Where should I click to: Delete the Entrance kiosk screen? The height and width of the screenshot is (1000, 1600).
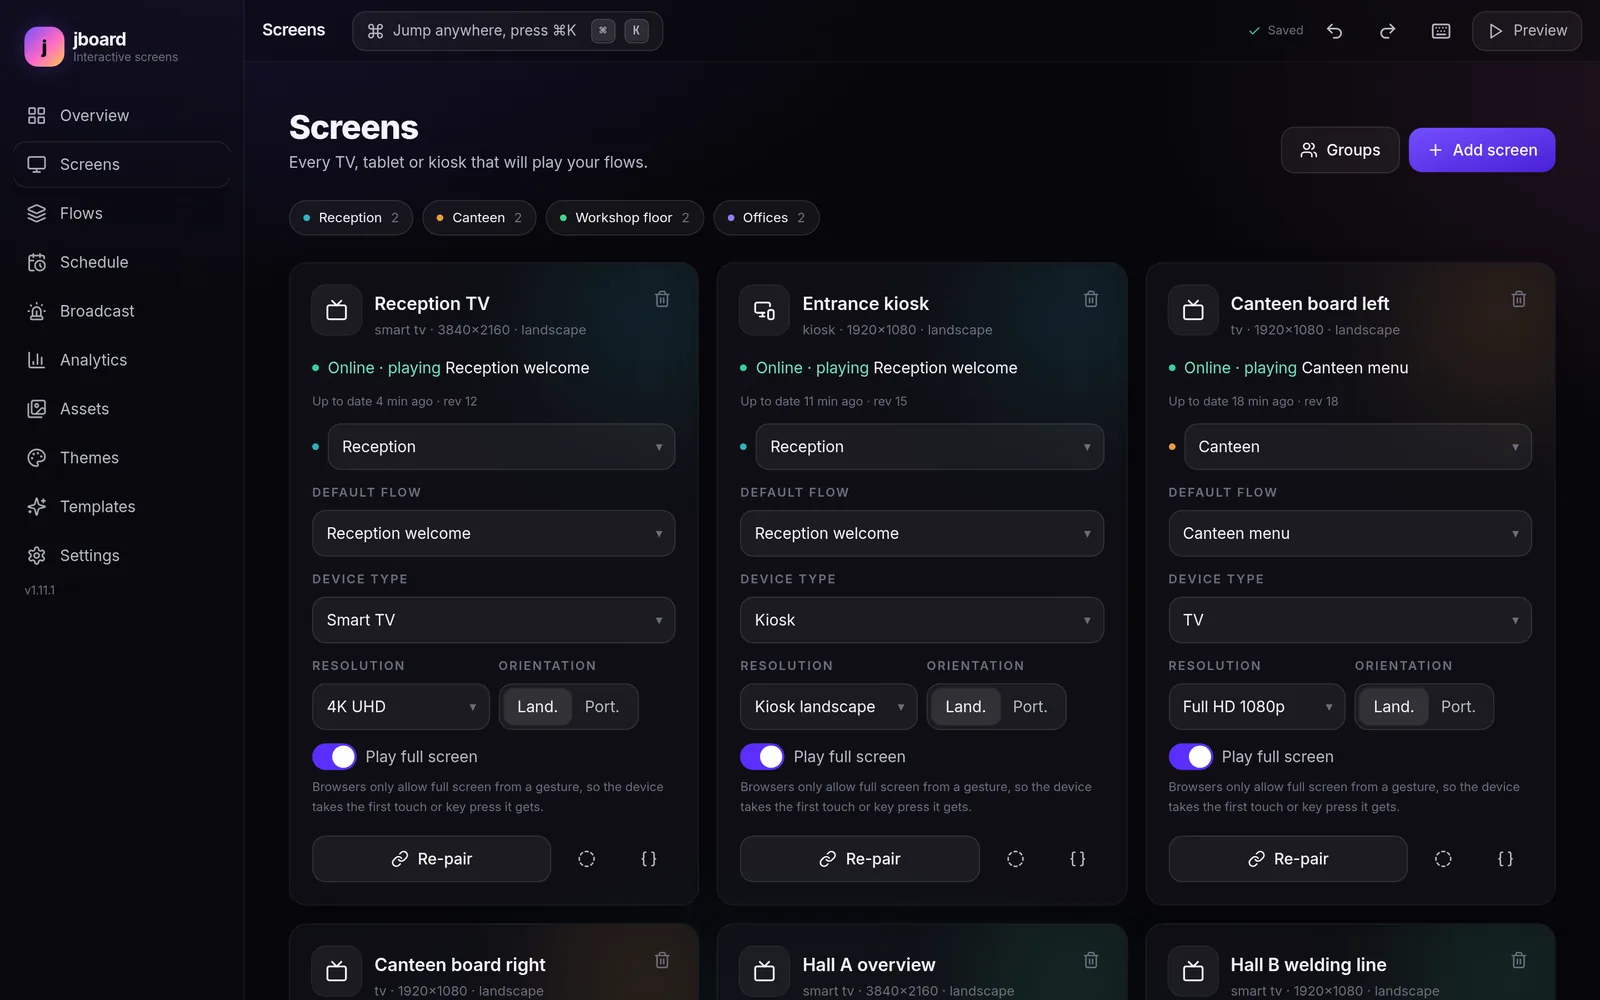tap(1091, 299)
